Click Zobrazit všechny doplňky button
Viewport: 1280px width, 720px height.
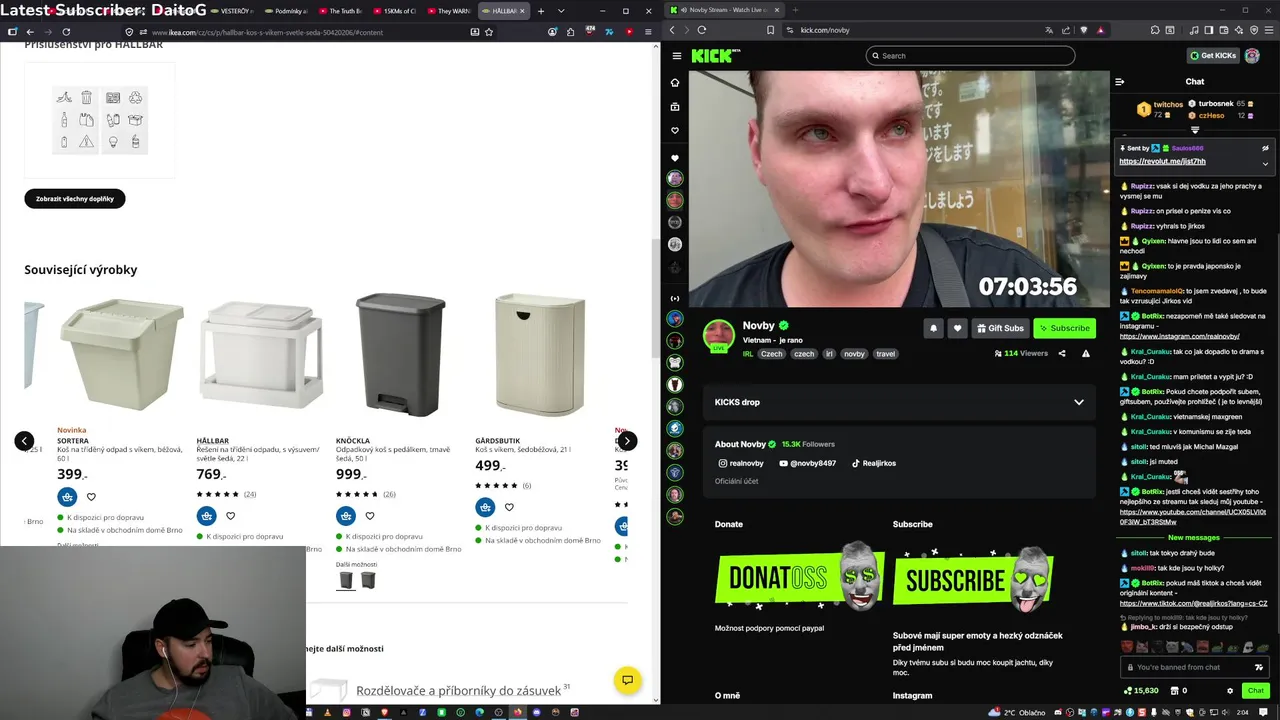pyautogui.click(x=75, y=199)
